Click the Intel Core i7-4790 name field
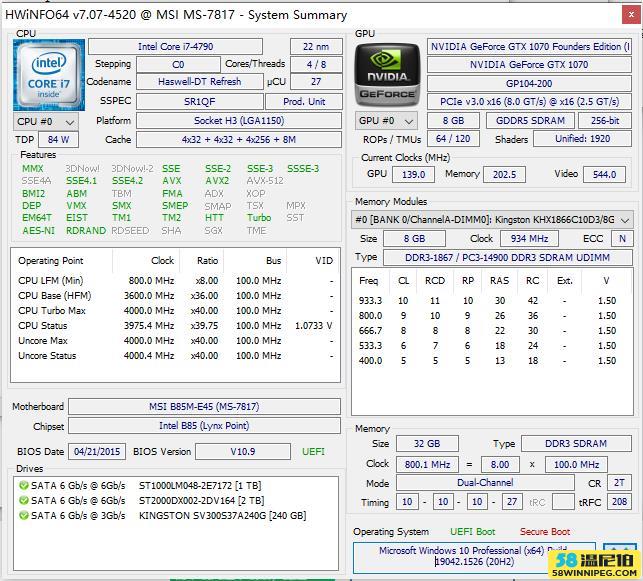 click(x=176, y=47)
